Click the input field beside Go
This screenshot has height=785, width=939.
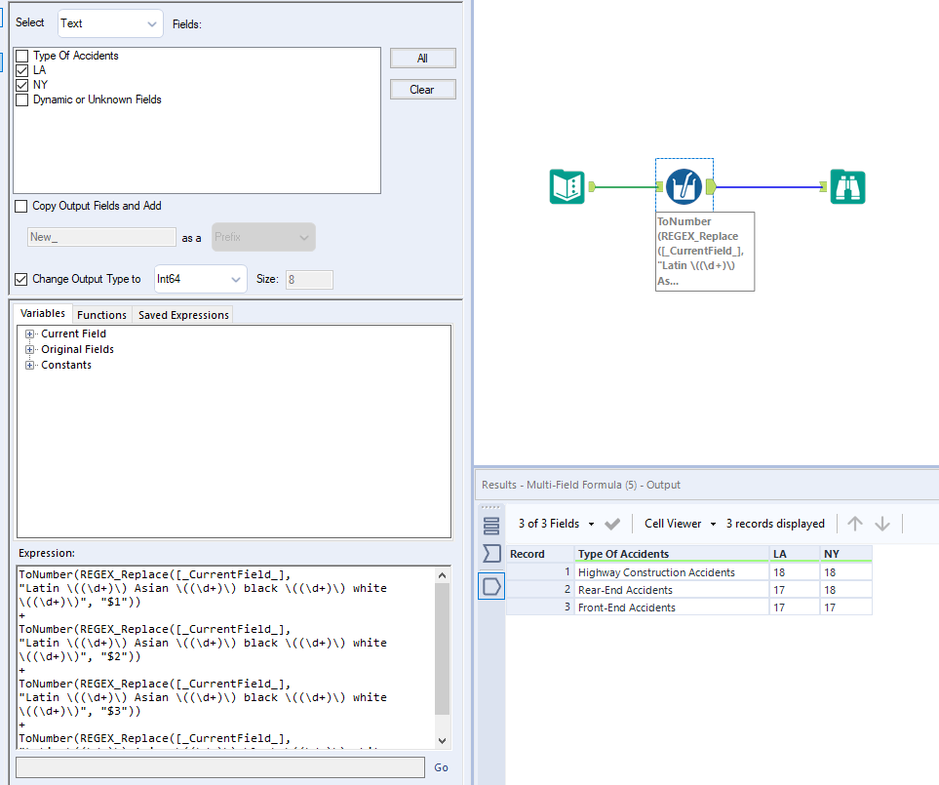(220, 768)
